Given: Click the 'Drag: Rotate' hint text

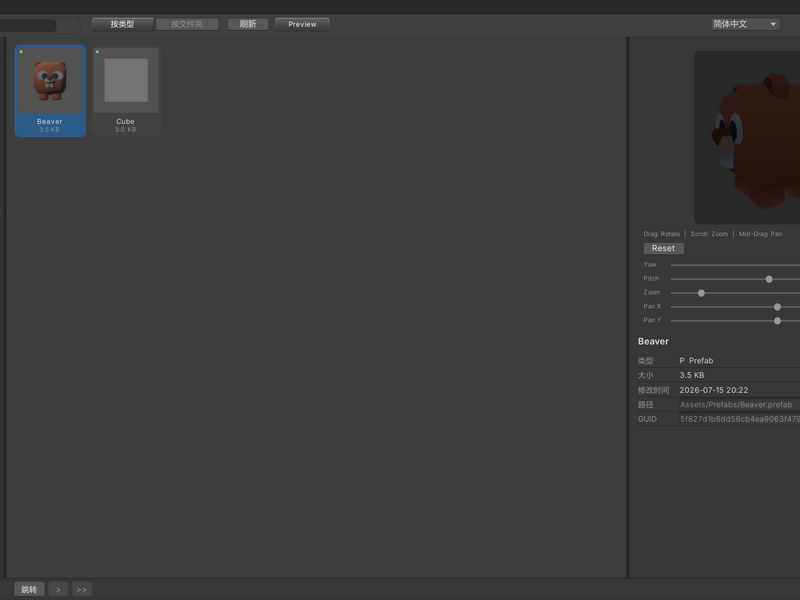Looking at the screenshot, I should [662, 234].
